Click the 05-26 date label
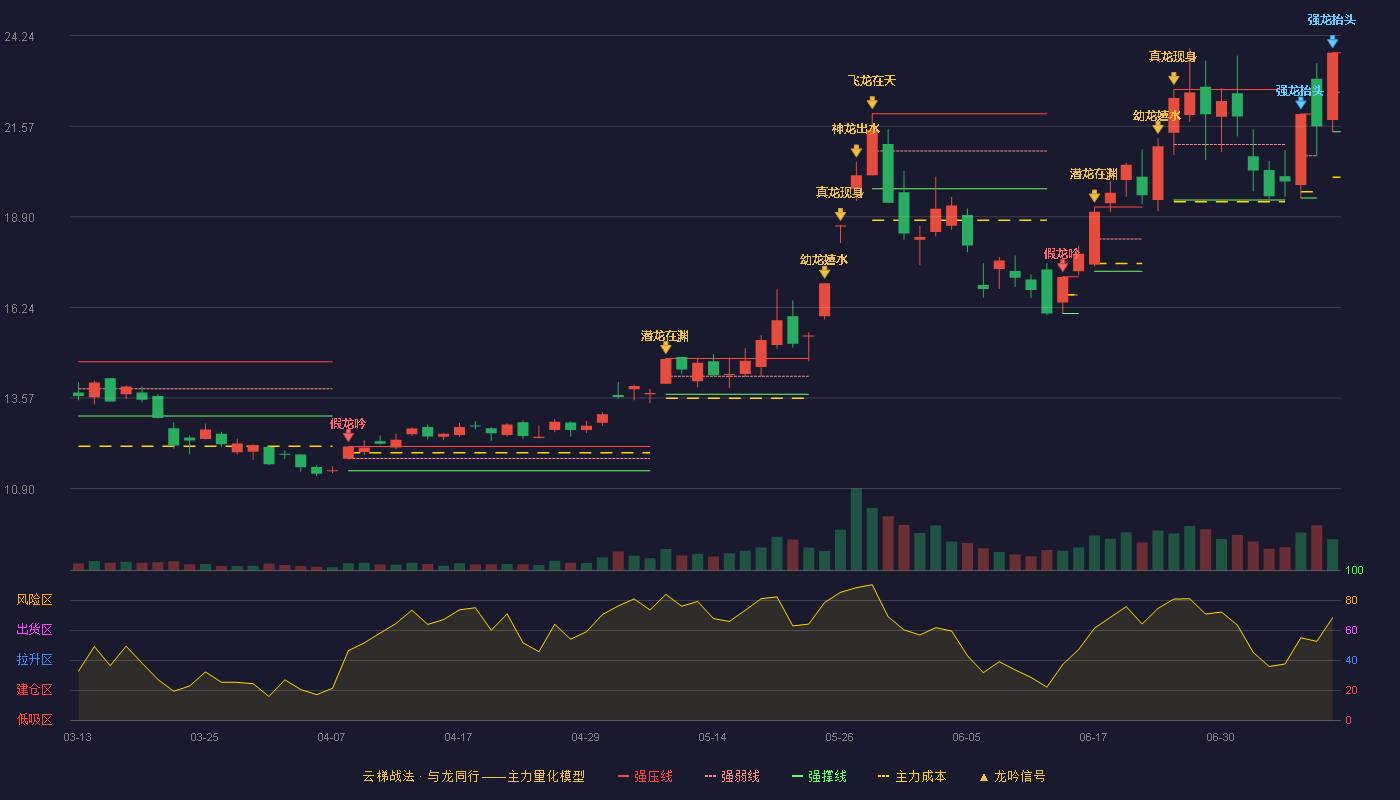This screenshot has height=800, width=1400. pyautogui.click(x=839, y=737)
